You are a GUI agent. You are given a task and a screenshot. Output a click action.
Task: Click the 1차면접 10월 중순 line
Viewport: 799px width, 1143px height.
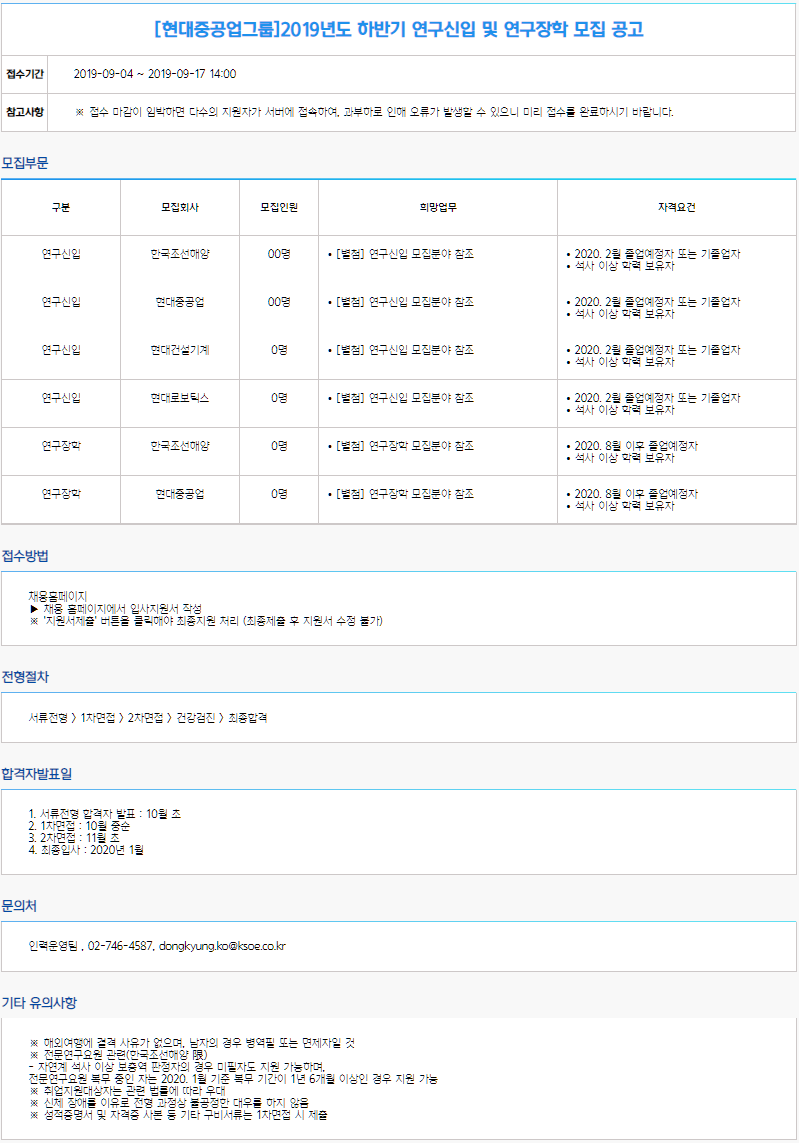tap(79, 826)
